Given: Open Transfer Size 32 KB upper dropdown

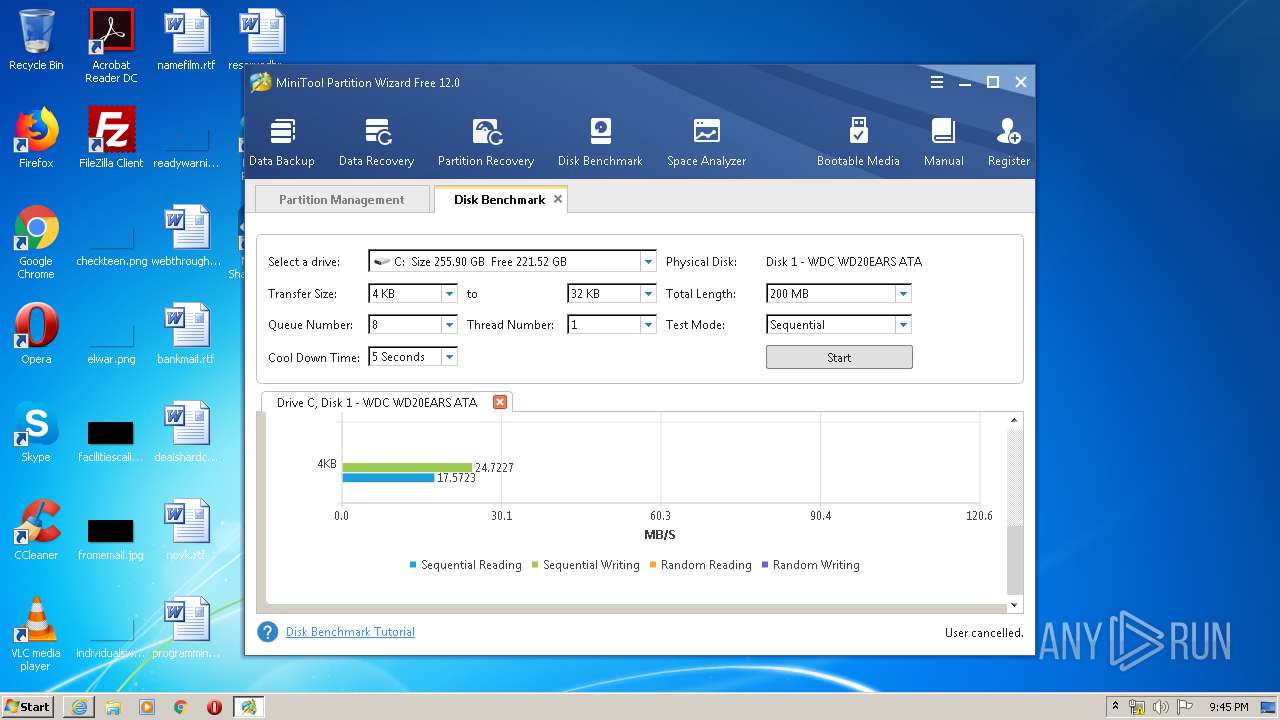Looking at the screenshot, I should tap(647, 294).
